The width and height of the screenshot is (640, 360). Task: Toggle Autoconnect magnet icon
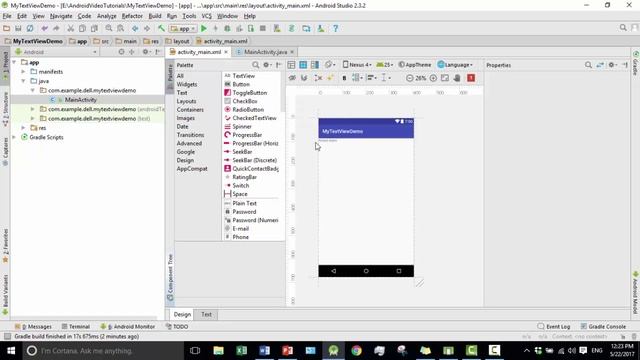coord(304,78)
